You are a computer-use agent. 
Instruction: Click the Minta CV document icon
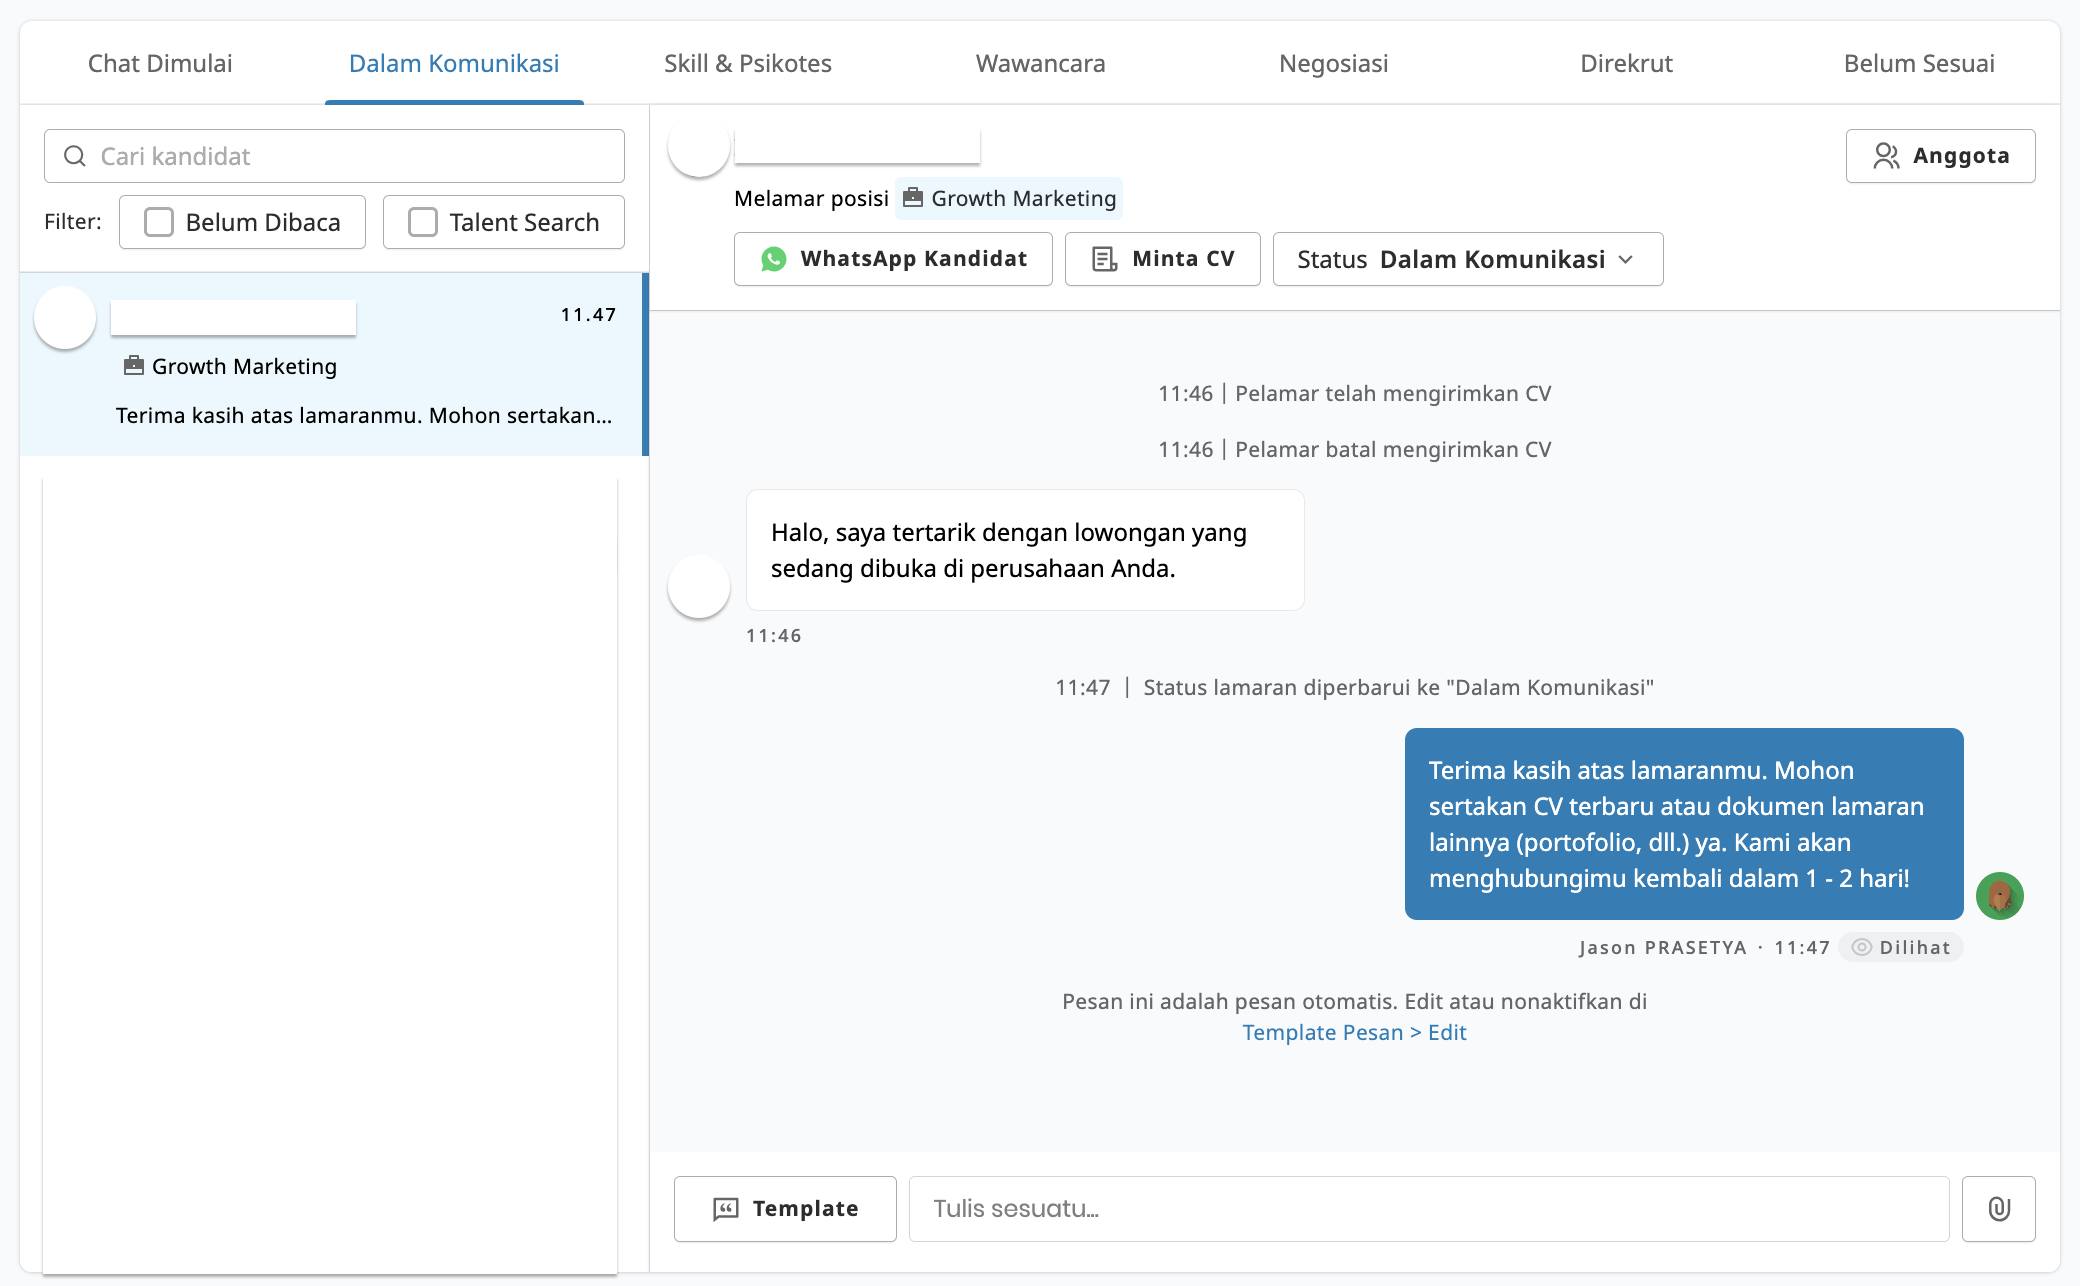click(1104, 259)
